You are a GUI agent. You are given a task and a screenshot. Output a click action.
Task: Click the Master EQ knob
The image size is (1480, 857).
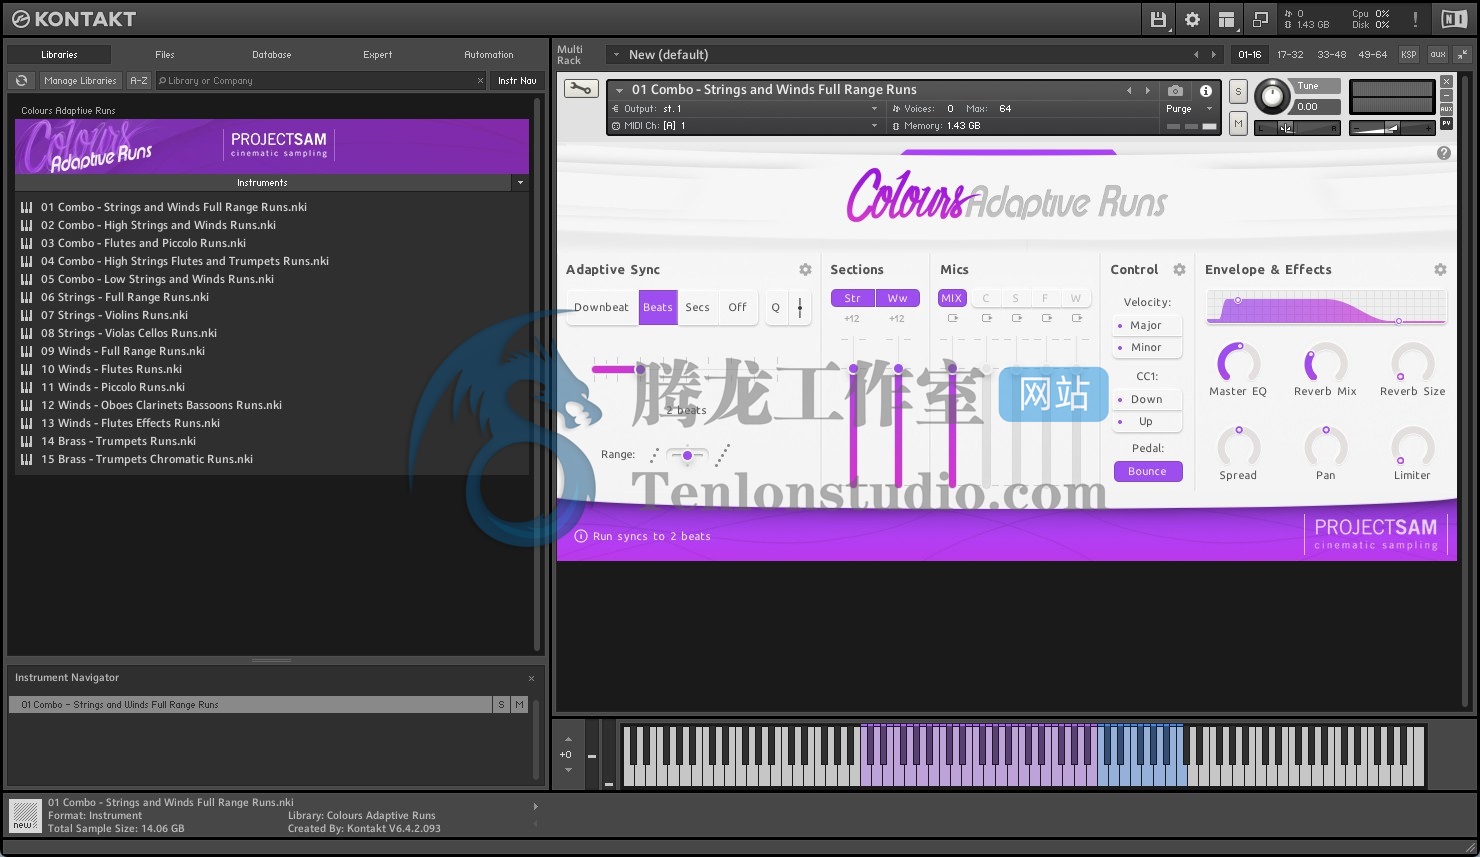pyautogui.click(x=1238, y=362)
